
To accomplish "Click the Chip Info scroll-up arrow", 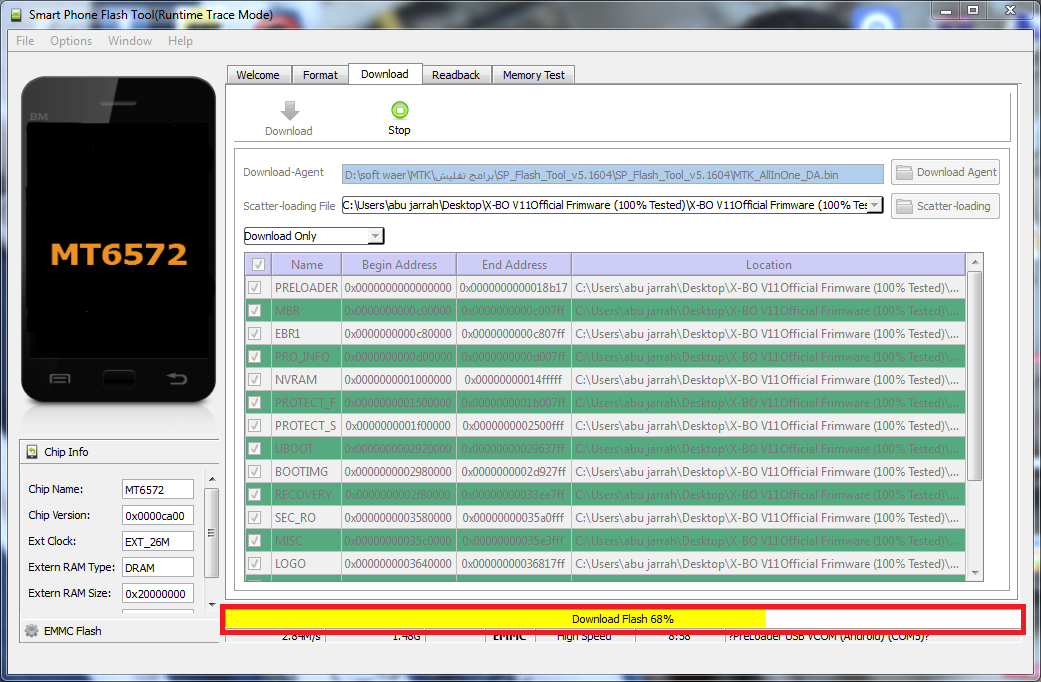I will pyautogui.click(x=212, y=479).
